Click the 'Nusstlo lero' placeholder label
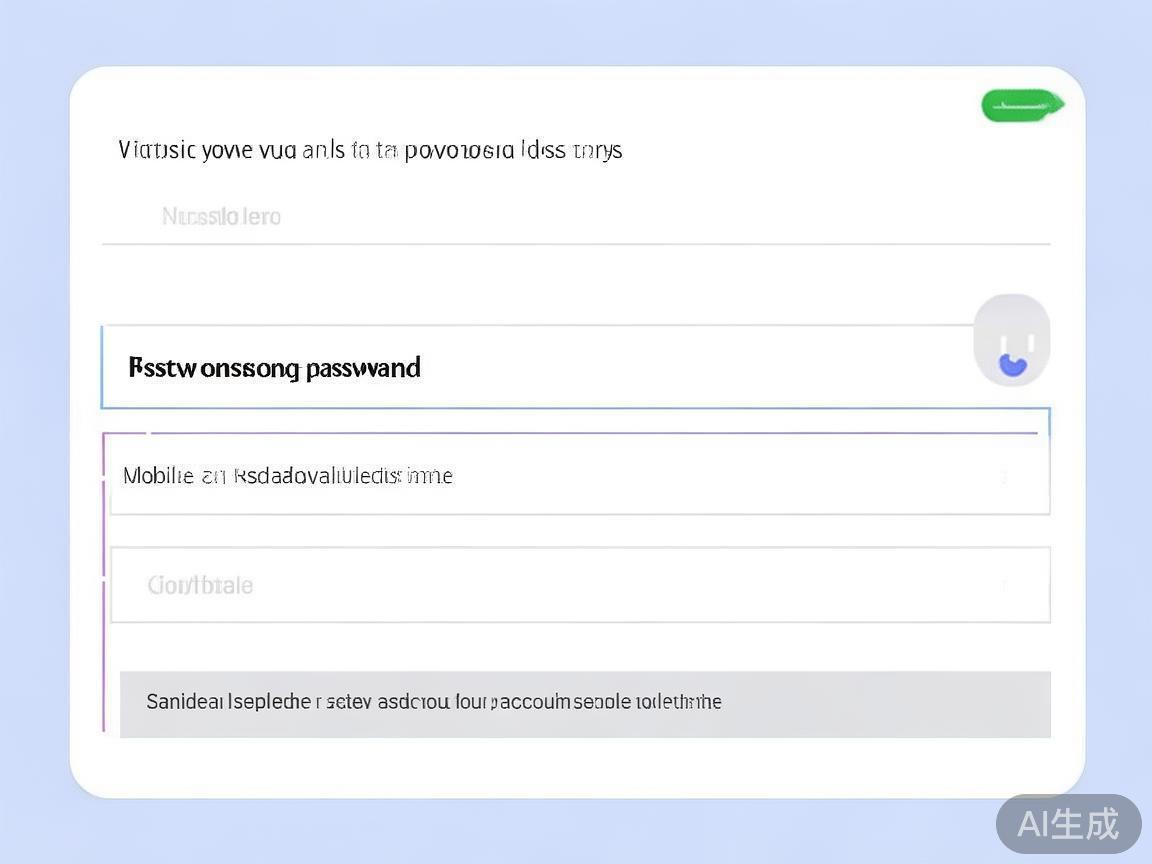The image size is (1152, 864). 221,217
